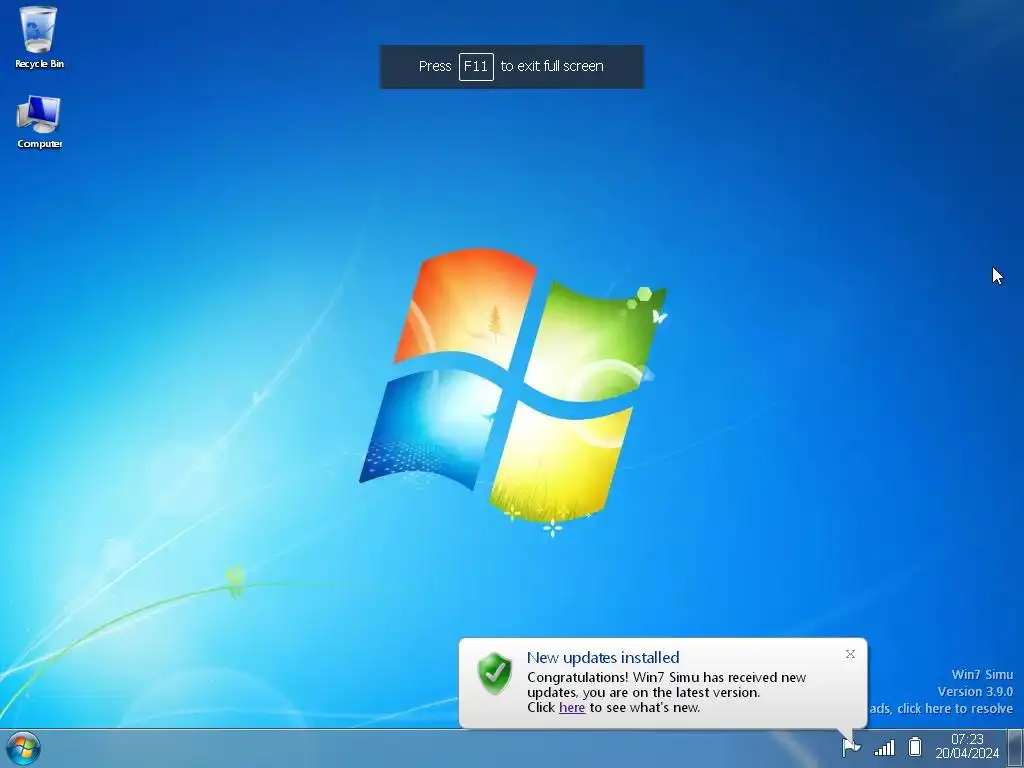Click the green shield icon in notification
This screenshot has width=1024, height=768.
495,673
